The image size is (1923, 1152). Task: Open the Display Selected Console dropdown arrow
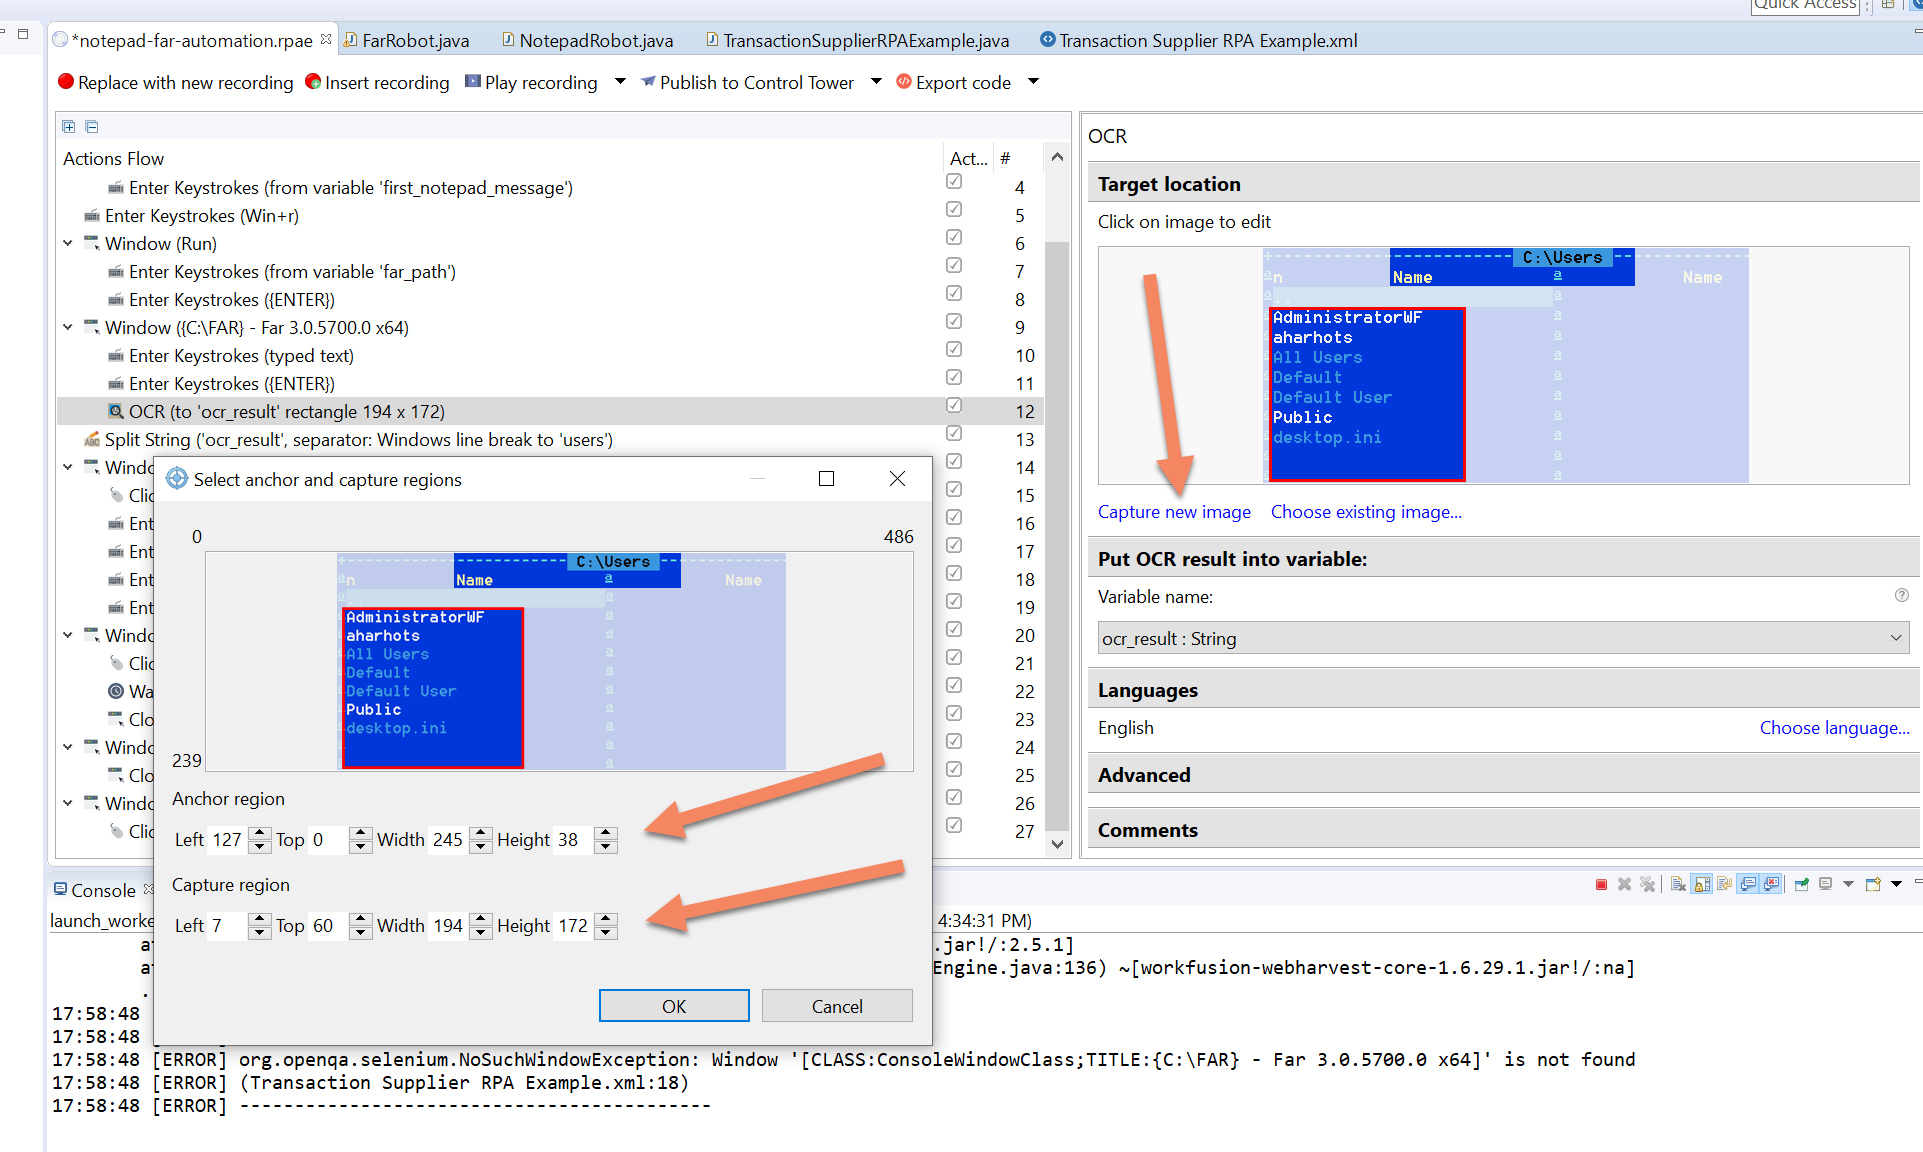(1848, 884)
